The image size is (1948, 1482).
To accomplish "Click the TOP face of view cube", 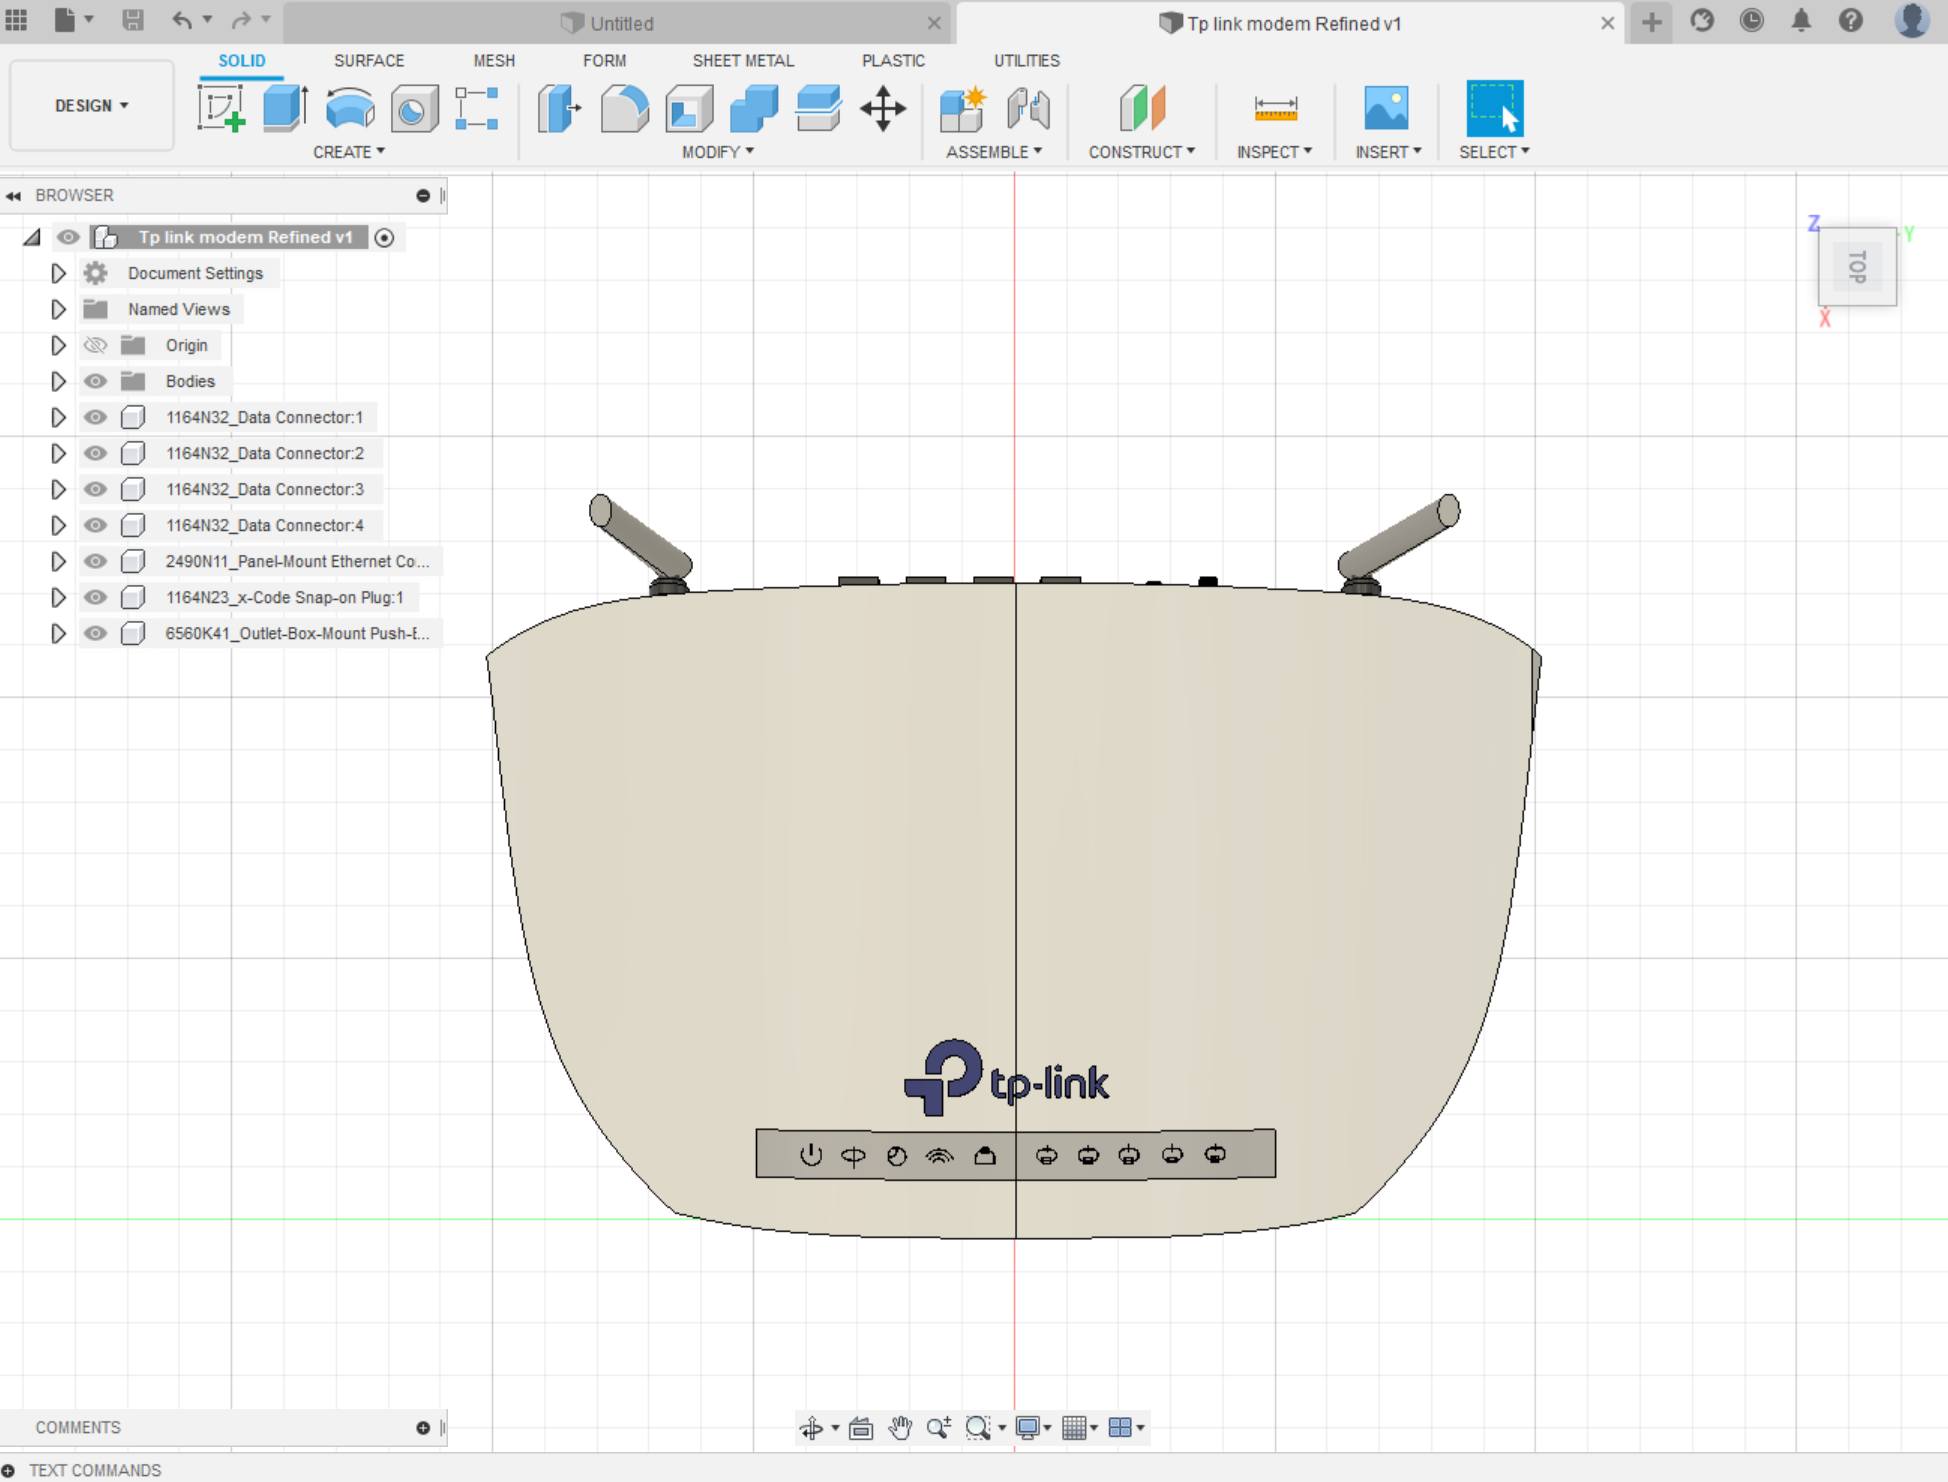I will pyautogui.click(x=1857, y=267).
